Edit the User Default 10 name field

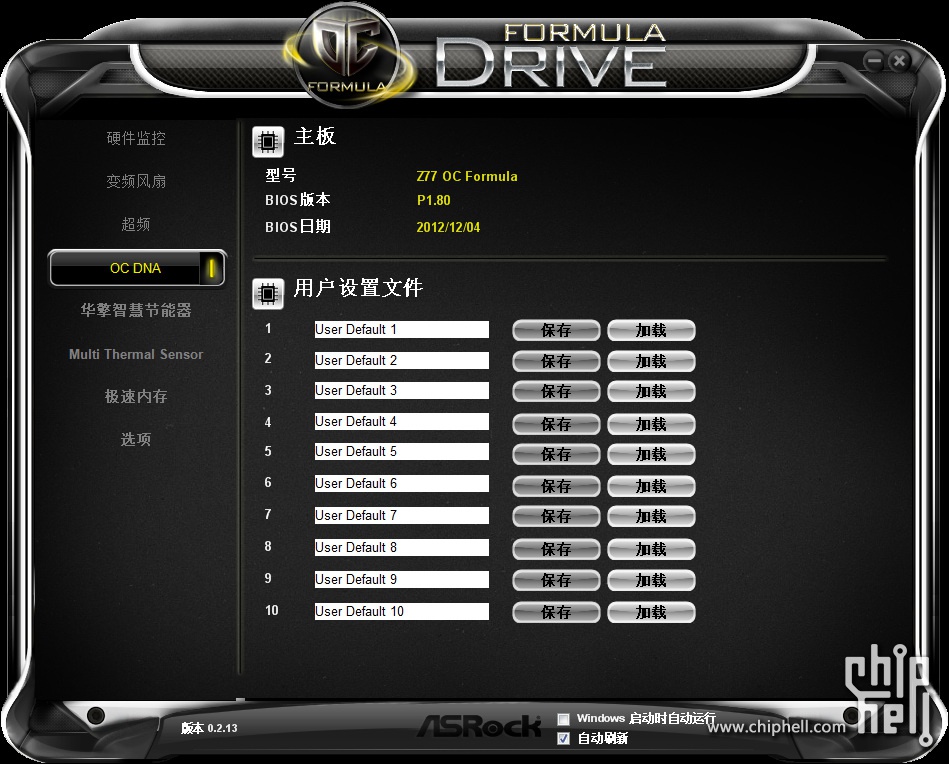(x=401, y=611)
